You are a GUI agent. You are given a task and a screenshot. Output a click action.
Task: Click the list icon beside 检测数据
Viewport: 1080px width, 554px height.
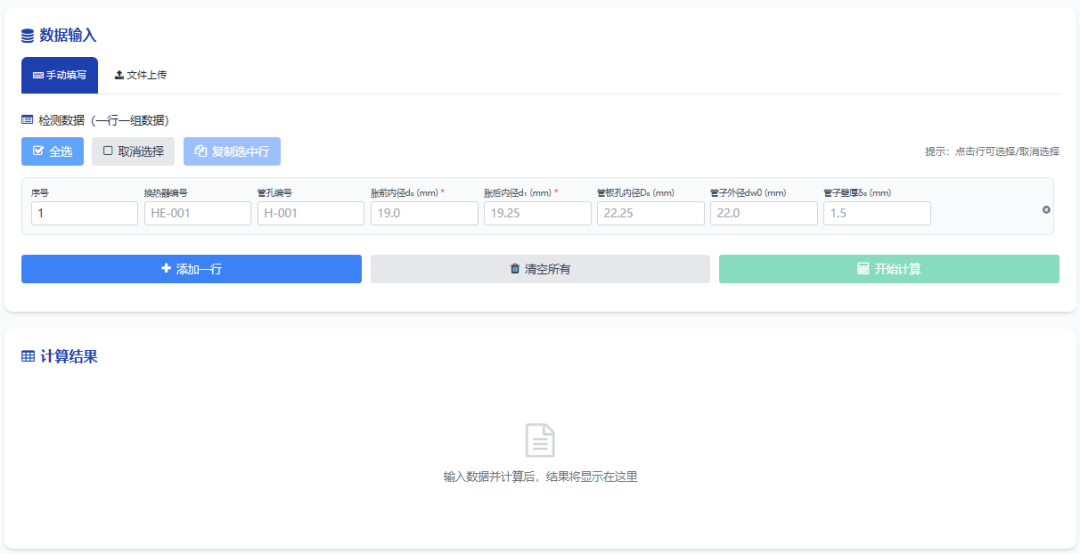[x=27, y=120]
